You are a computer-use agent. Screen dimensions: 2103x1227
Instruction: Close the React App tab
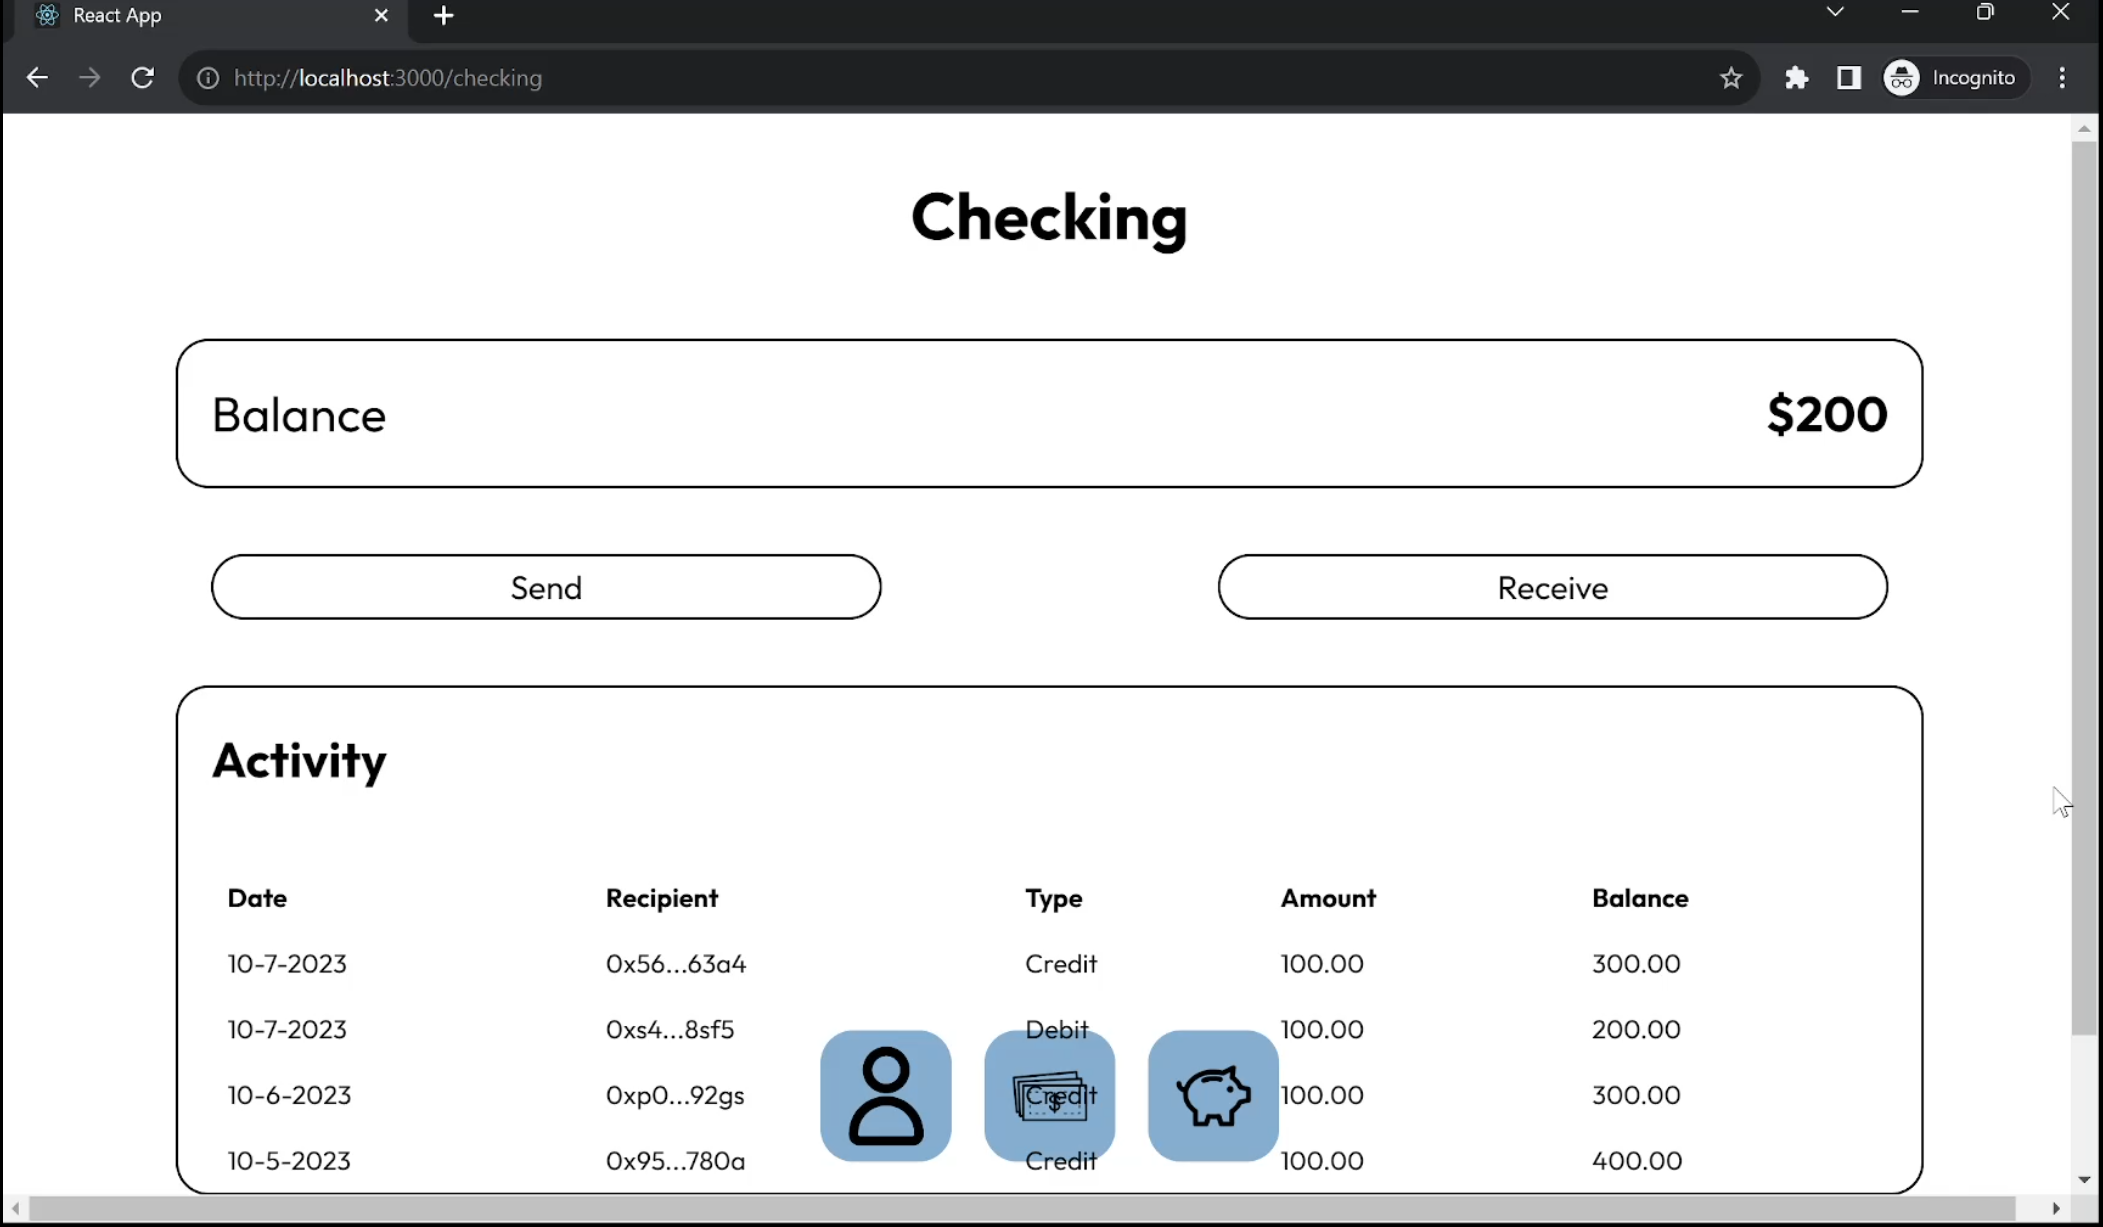pos(381,16)
